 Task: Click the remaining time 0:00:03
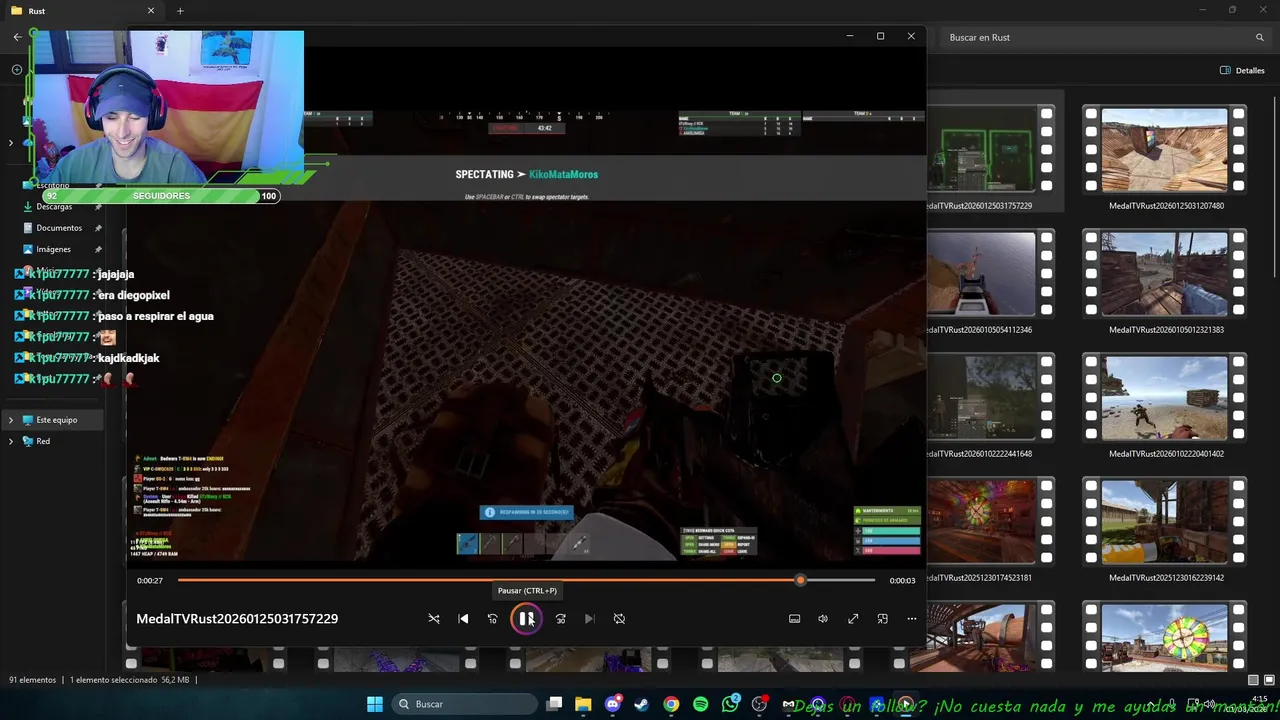tap(902, 581)
